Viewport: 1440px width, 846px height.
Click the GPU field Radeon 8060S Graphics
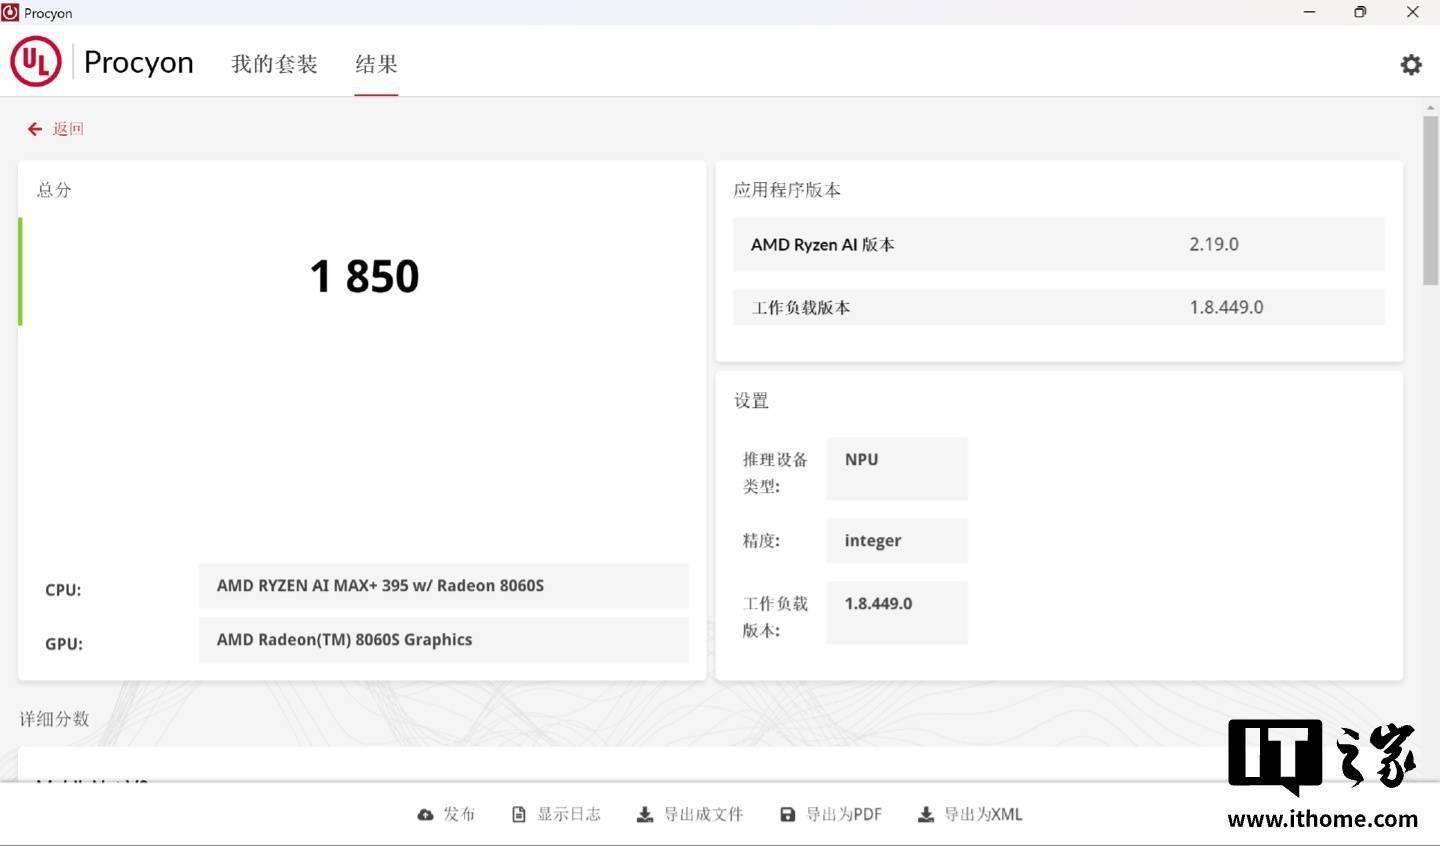click(x=443, y=640)
